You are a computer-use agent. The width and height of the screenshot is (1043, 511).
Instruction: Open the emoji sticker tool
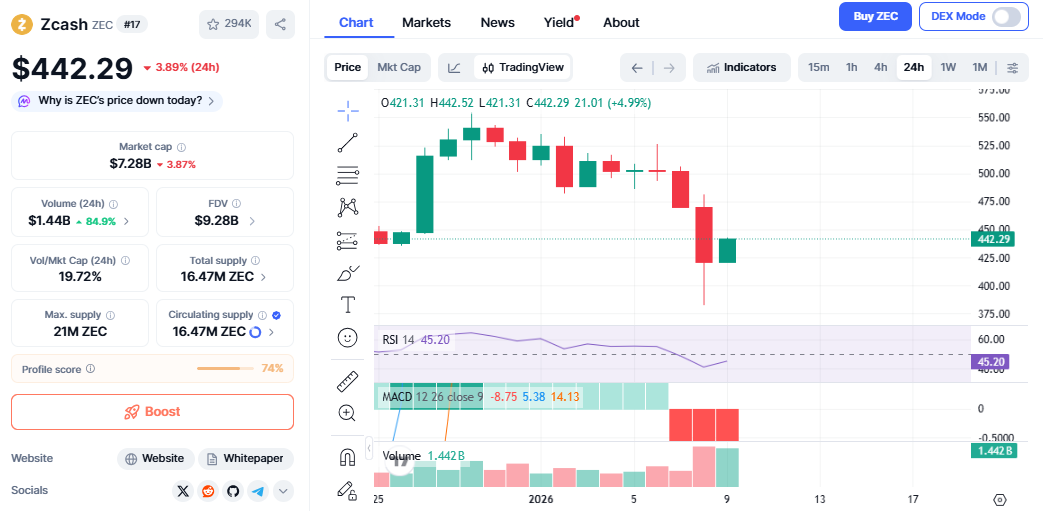coord(348,338)
